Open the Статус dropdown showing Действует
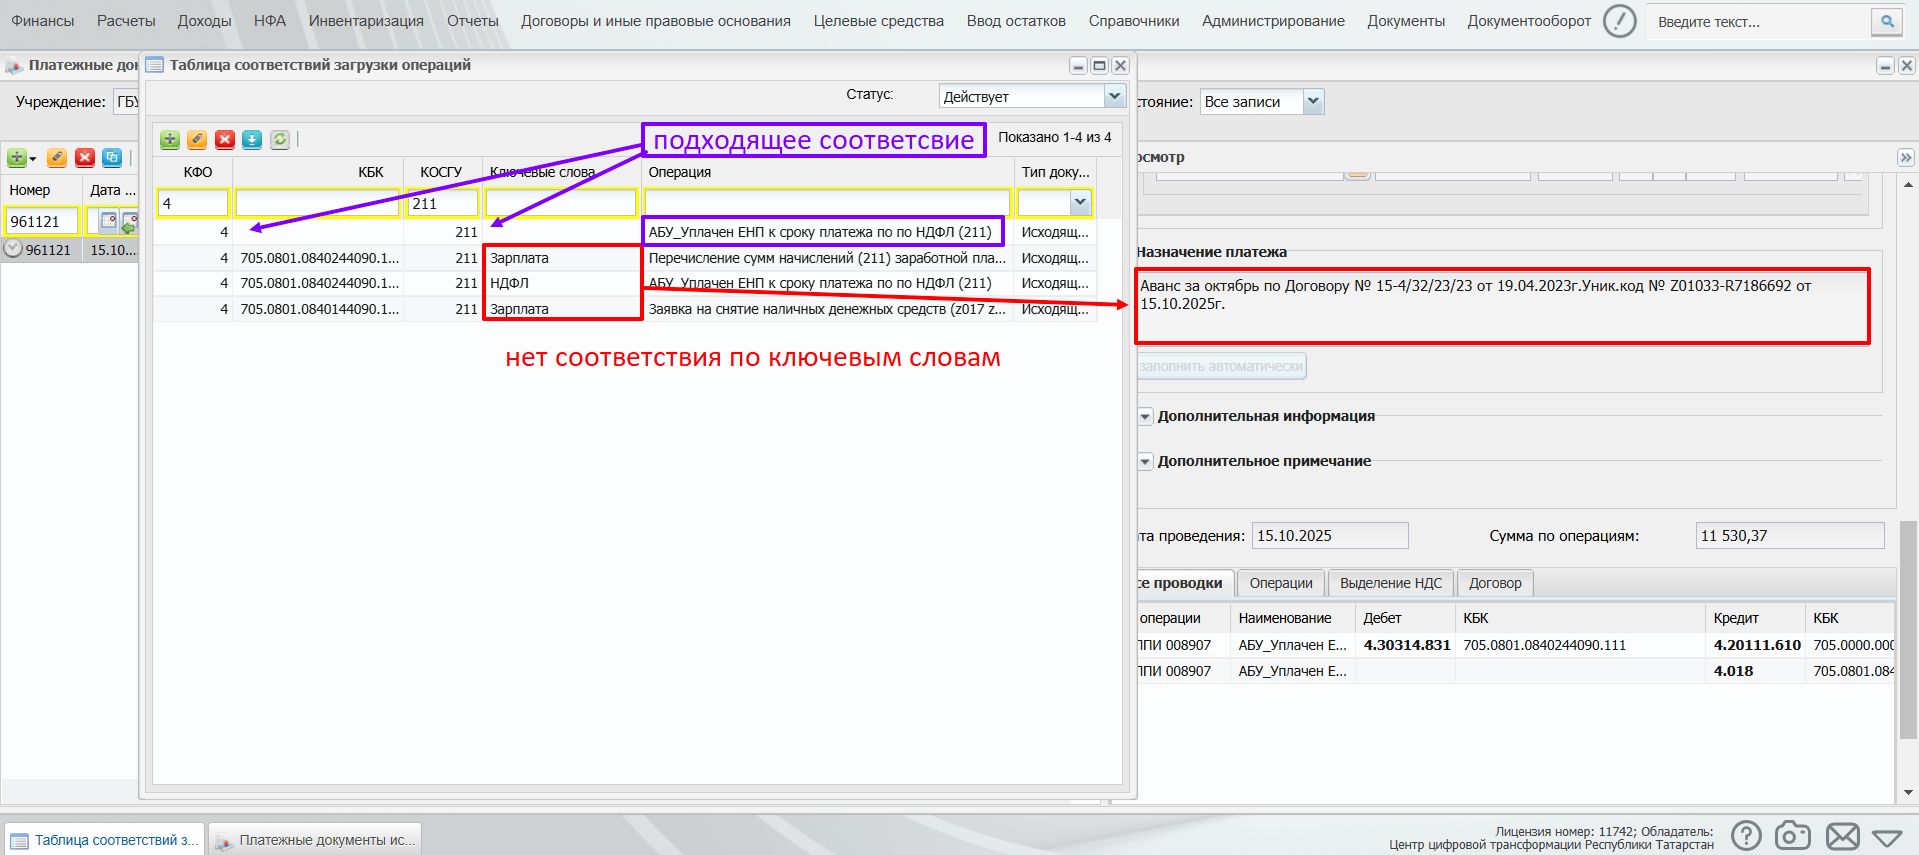1919x855 pixels. point(1114,96)
